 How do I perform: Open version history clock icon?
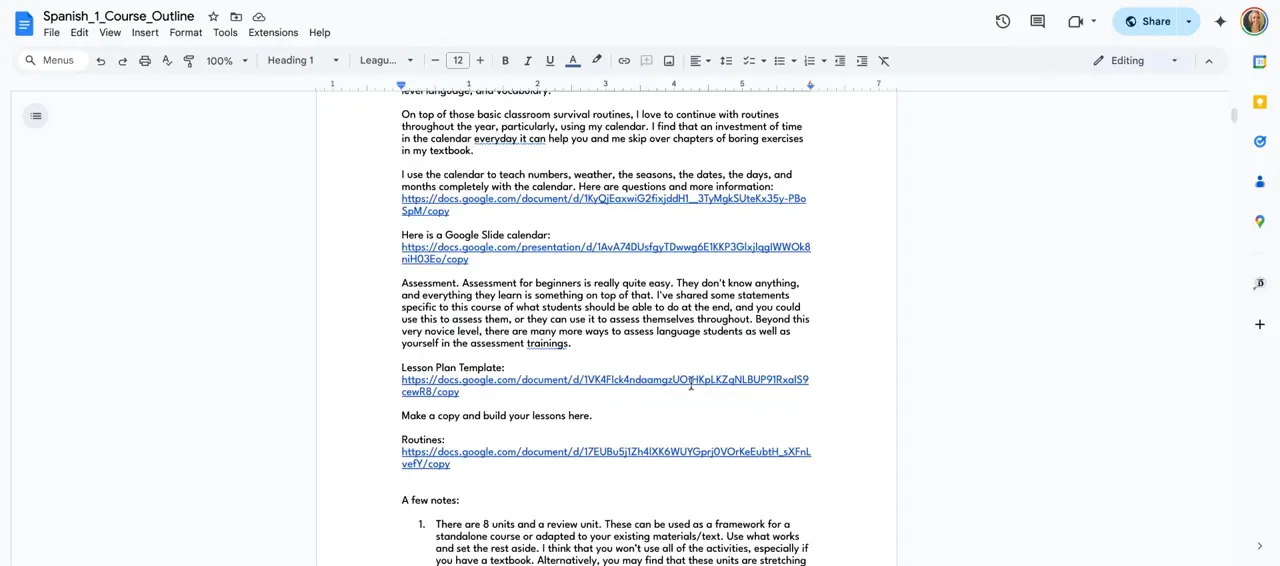click(1002, 21)
